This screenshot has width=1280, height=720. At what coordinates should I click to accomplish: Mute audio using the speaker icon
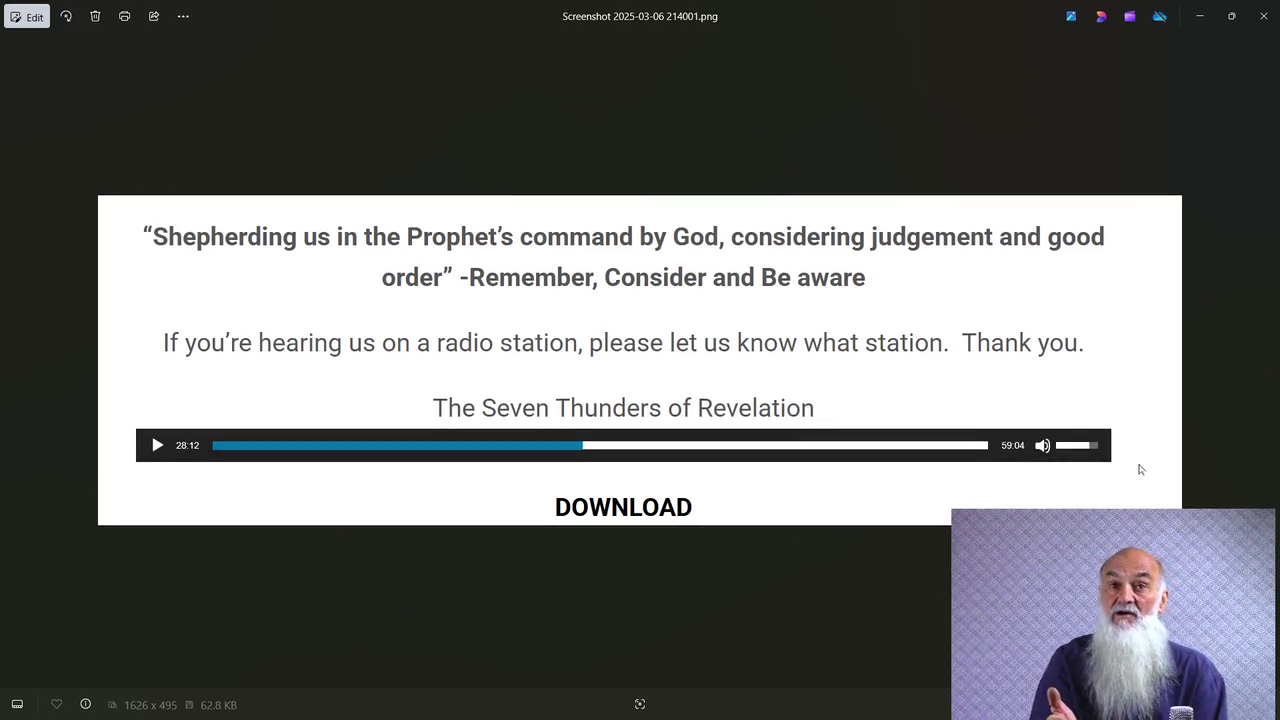coord(1042,446)
